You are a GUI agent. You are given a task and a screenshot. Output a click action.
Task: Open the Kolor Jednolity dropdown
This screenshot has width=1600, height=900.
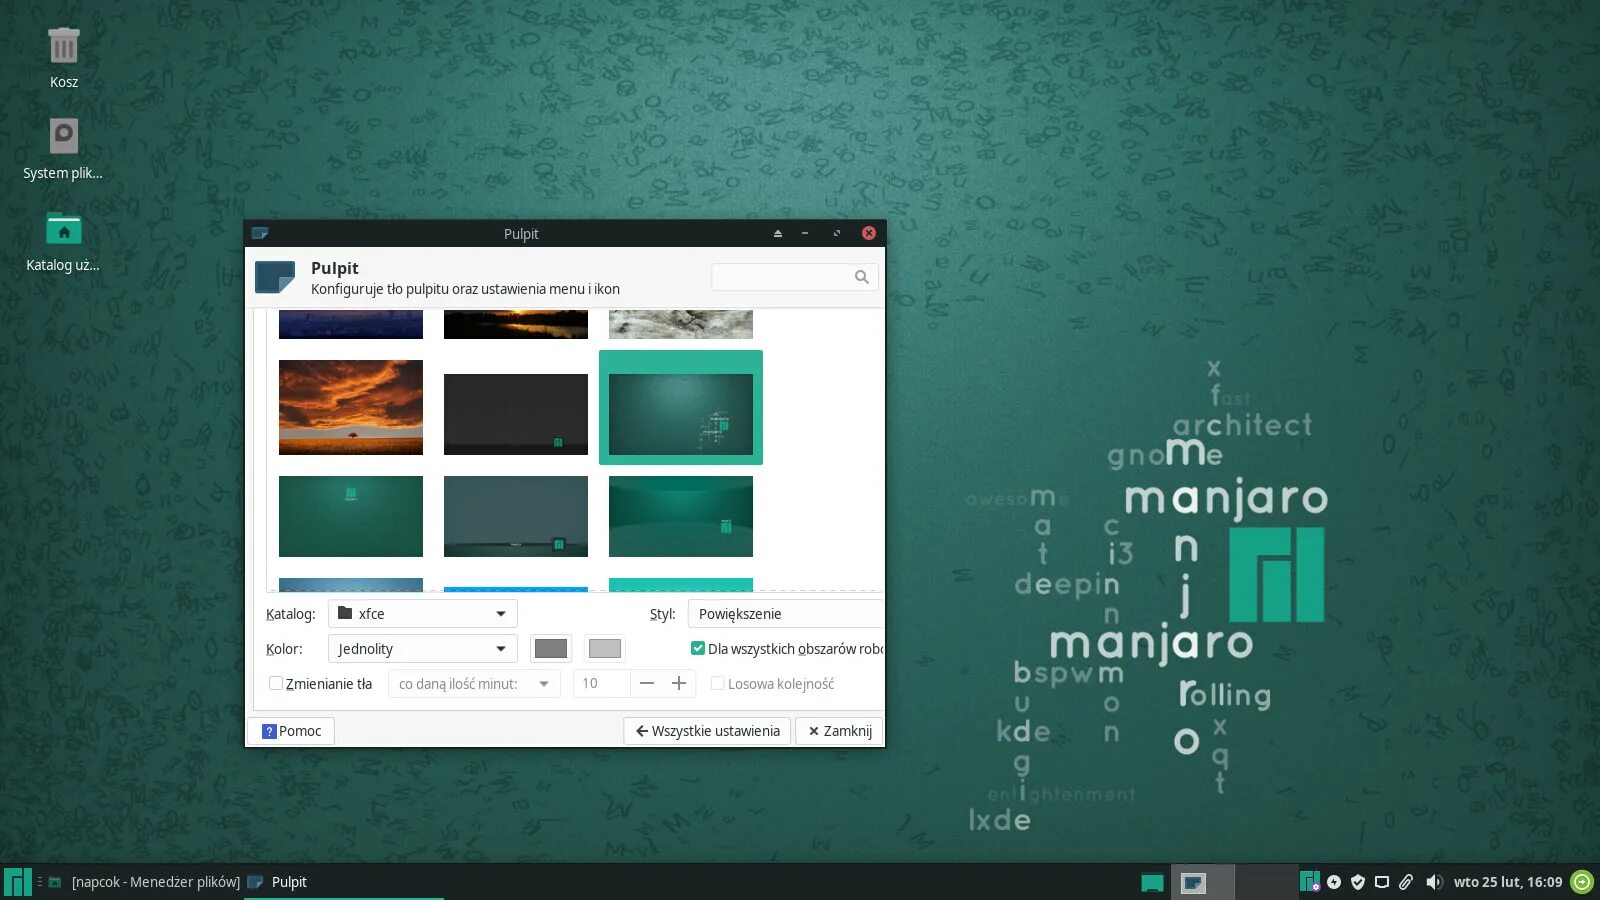[x=422, y=648]
